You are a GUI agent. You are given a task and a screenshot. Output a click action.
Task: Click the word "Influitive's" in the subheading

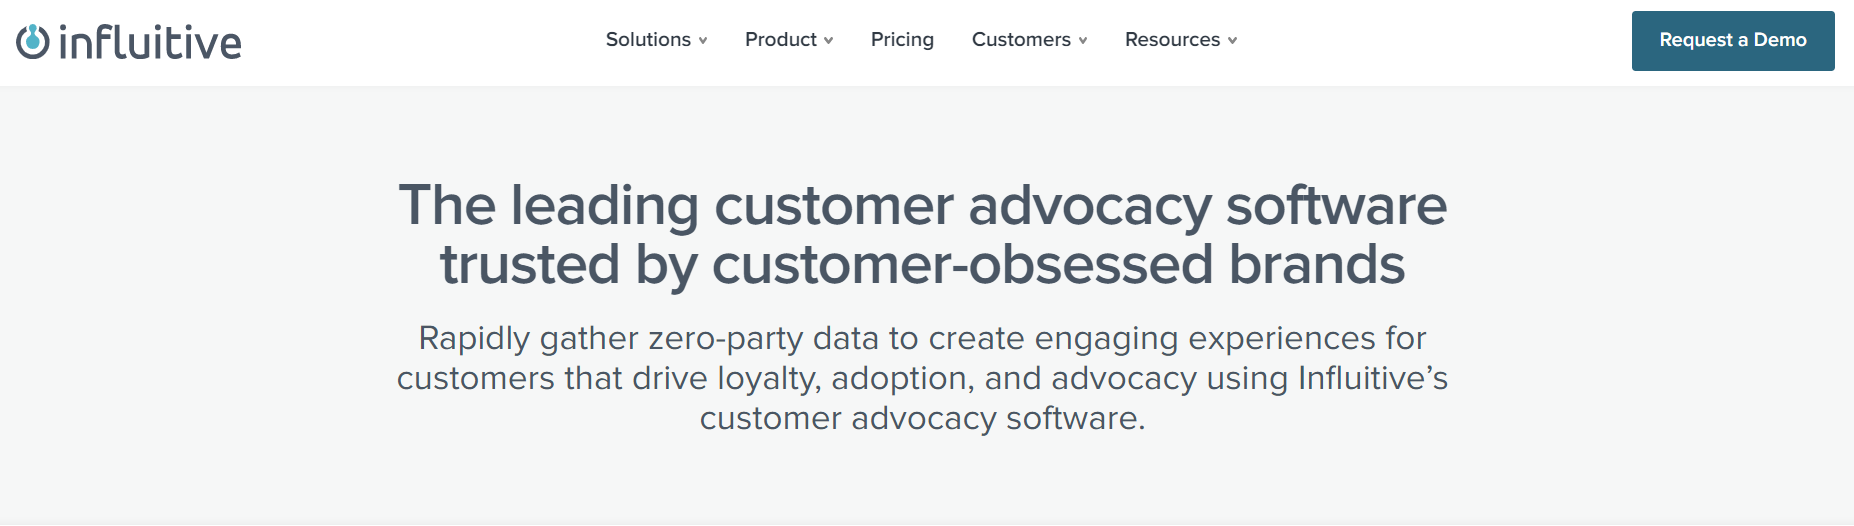pos(1373,378)
